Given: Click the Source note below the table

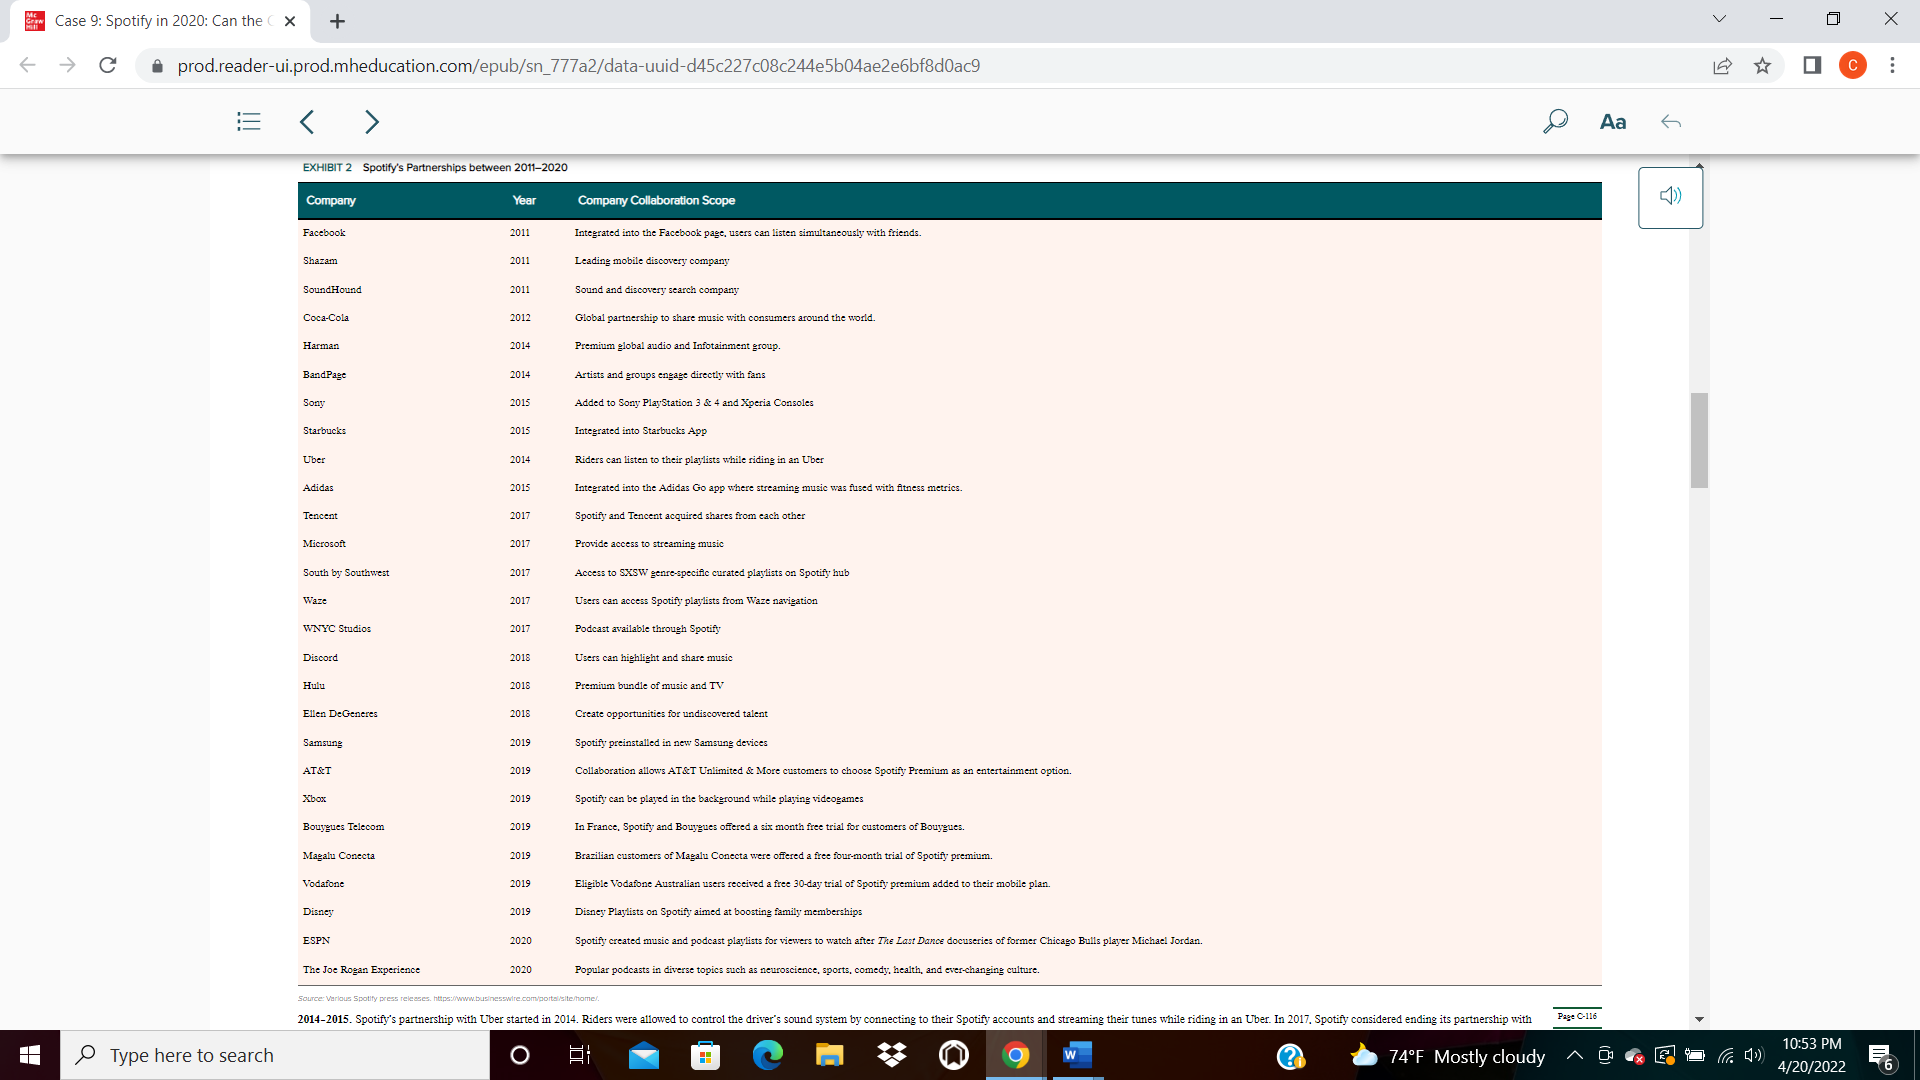Looking at the screenshot, I should point(448,998).
